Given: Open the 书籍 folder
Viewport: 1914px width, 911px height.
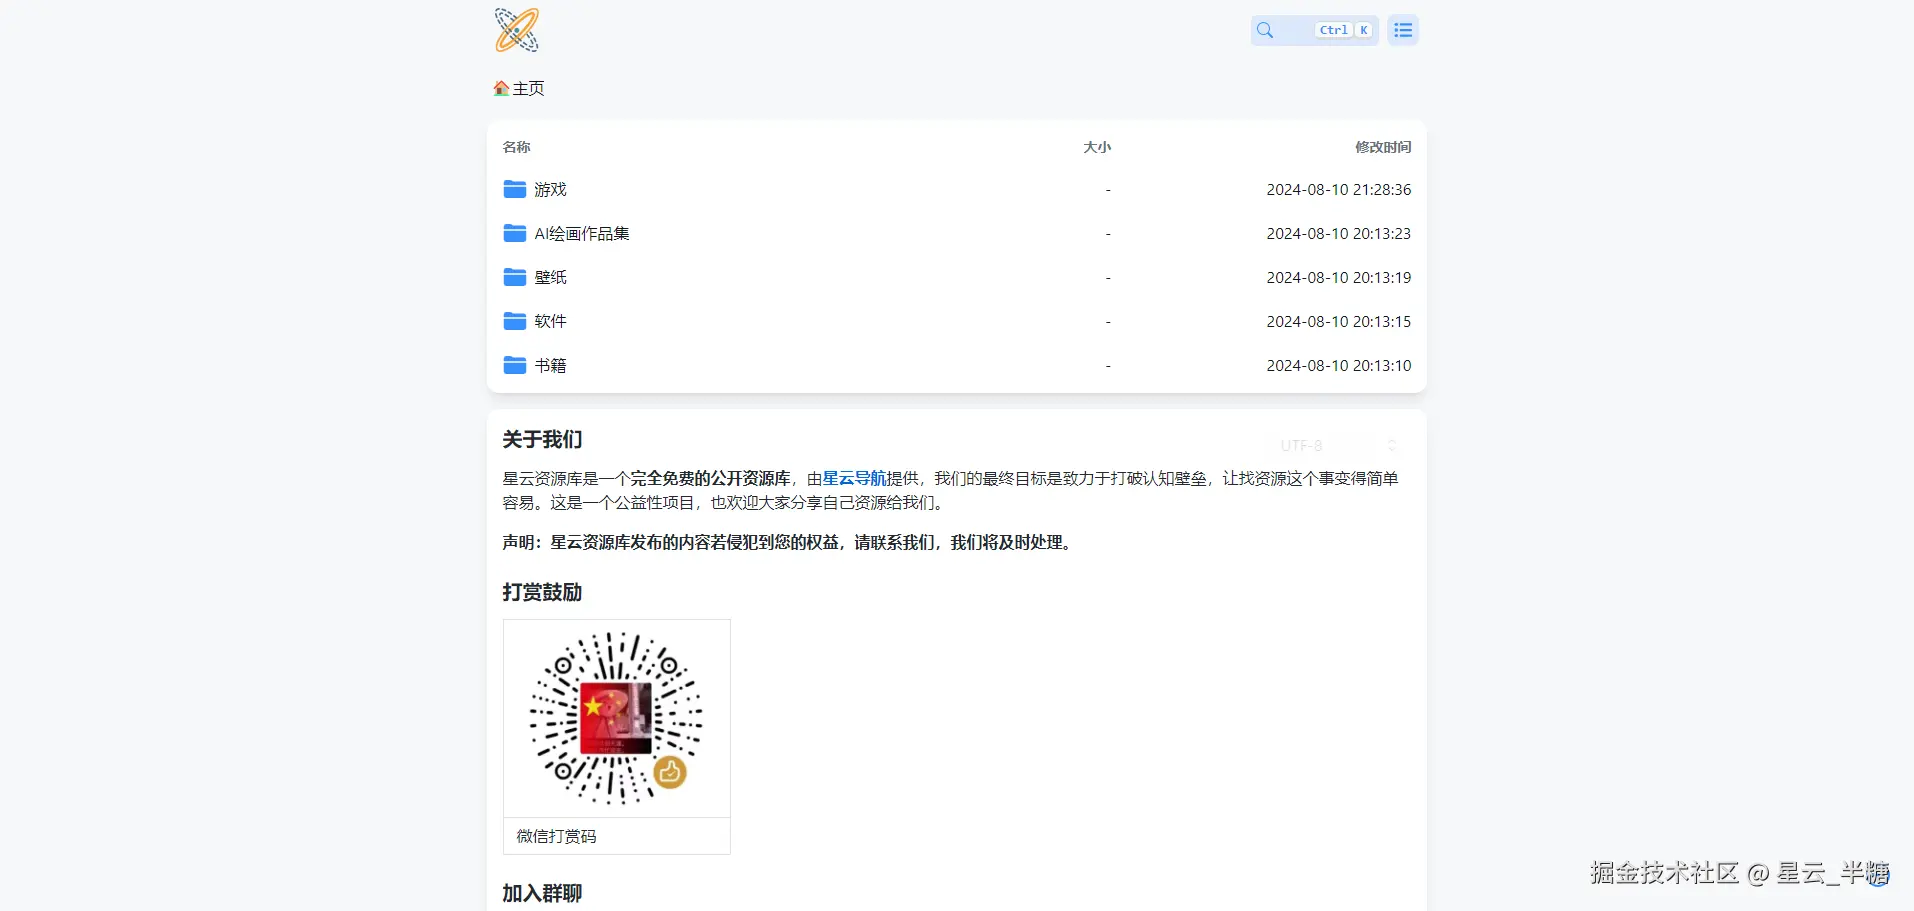Looking at the screenshot, I should coord(550,365).
